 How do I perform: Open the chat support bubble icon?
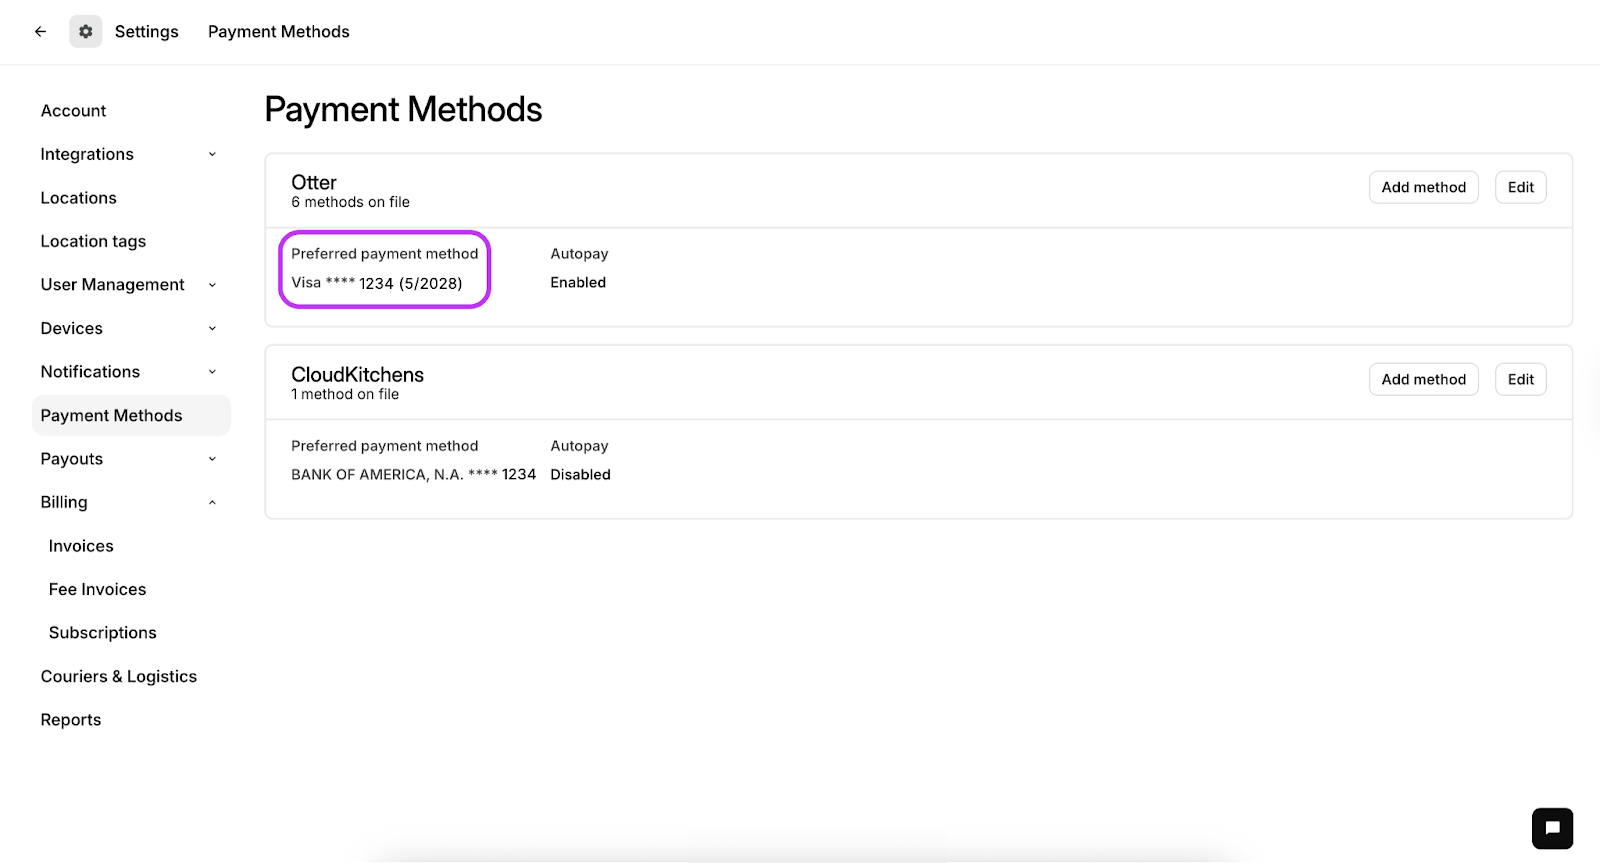pyautogui.click(x=1552, y=828)
